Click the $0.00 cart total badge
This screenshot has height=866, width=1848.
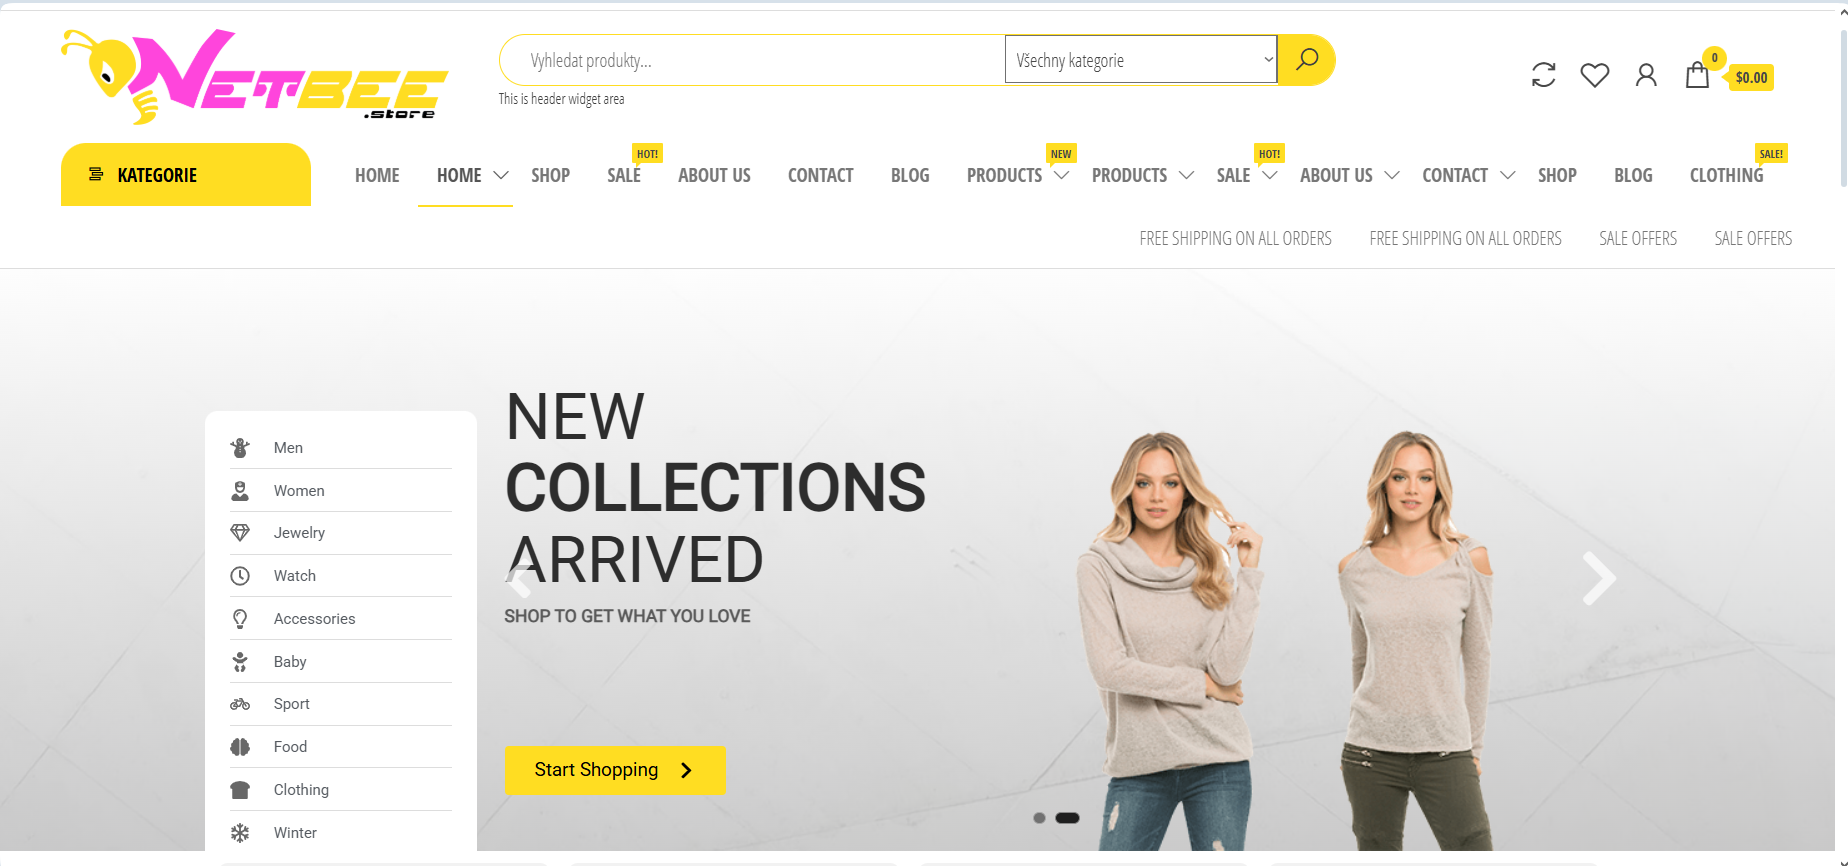[1751, 77]
